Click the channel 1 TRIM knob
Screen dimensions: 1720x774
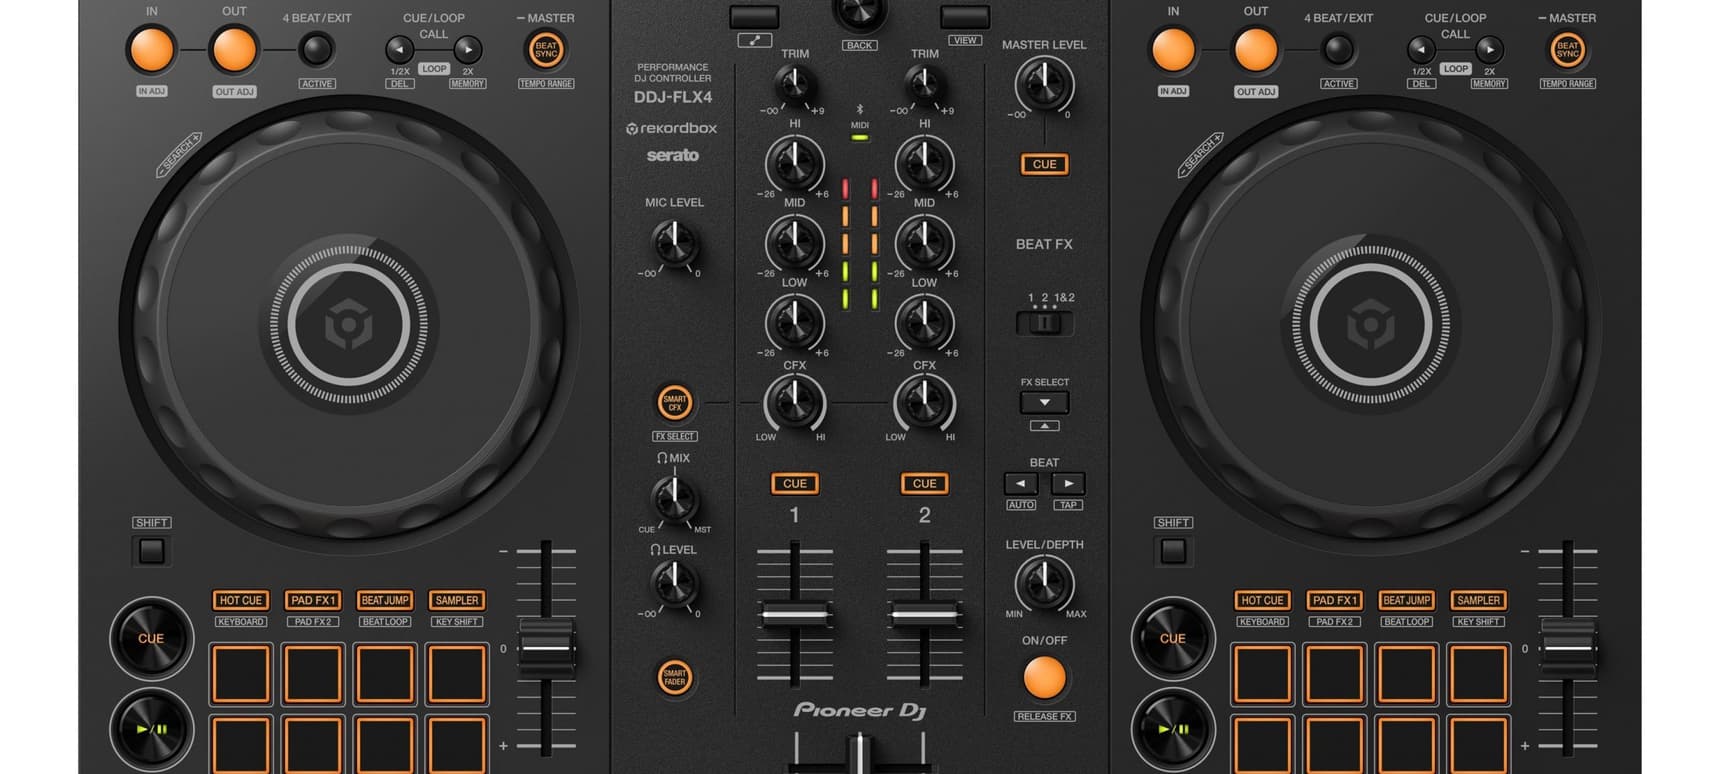[x=795, y=85]
